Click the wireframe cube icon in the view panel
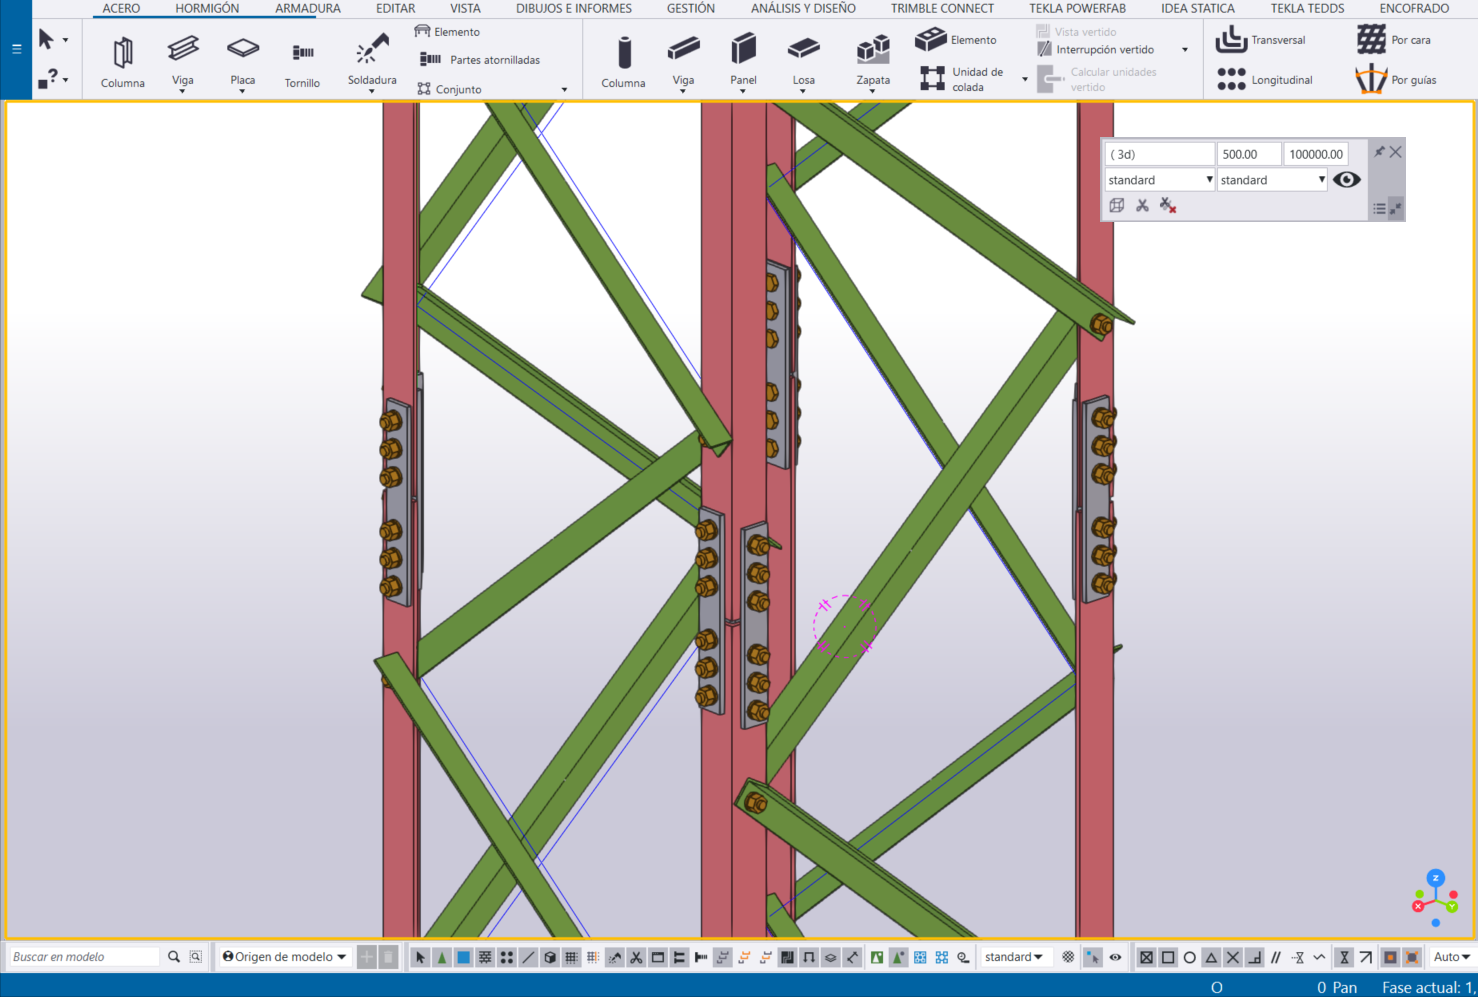The height and width of the screenshot is (997, 1478). [1117, 205]
